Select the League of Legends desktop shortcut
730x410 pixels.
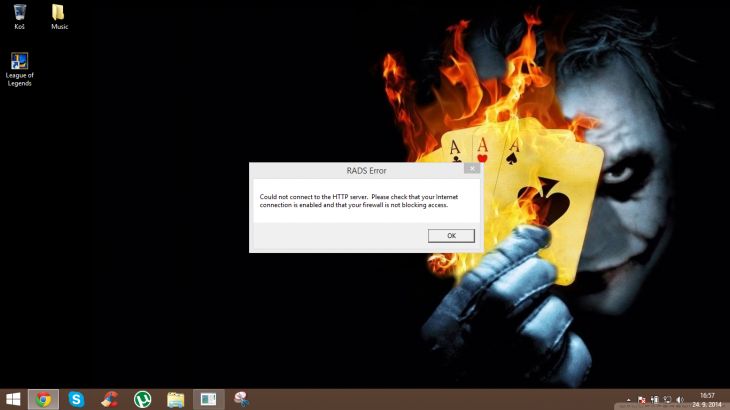pyautogui.click(x=19, y=69)
